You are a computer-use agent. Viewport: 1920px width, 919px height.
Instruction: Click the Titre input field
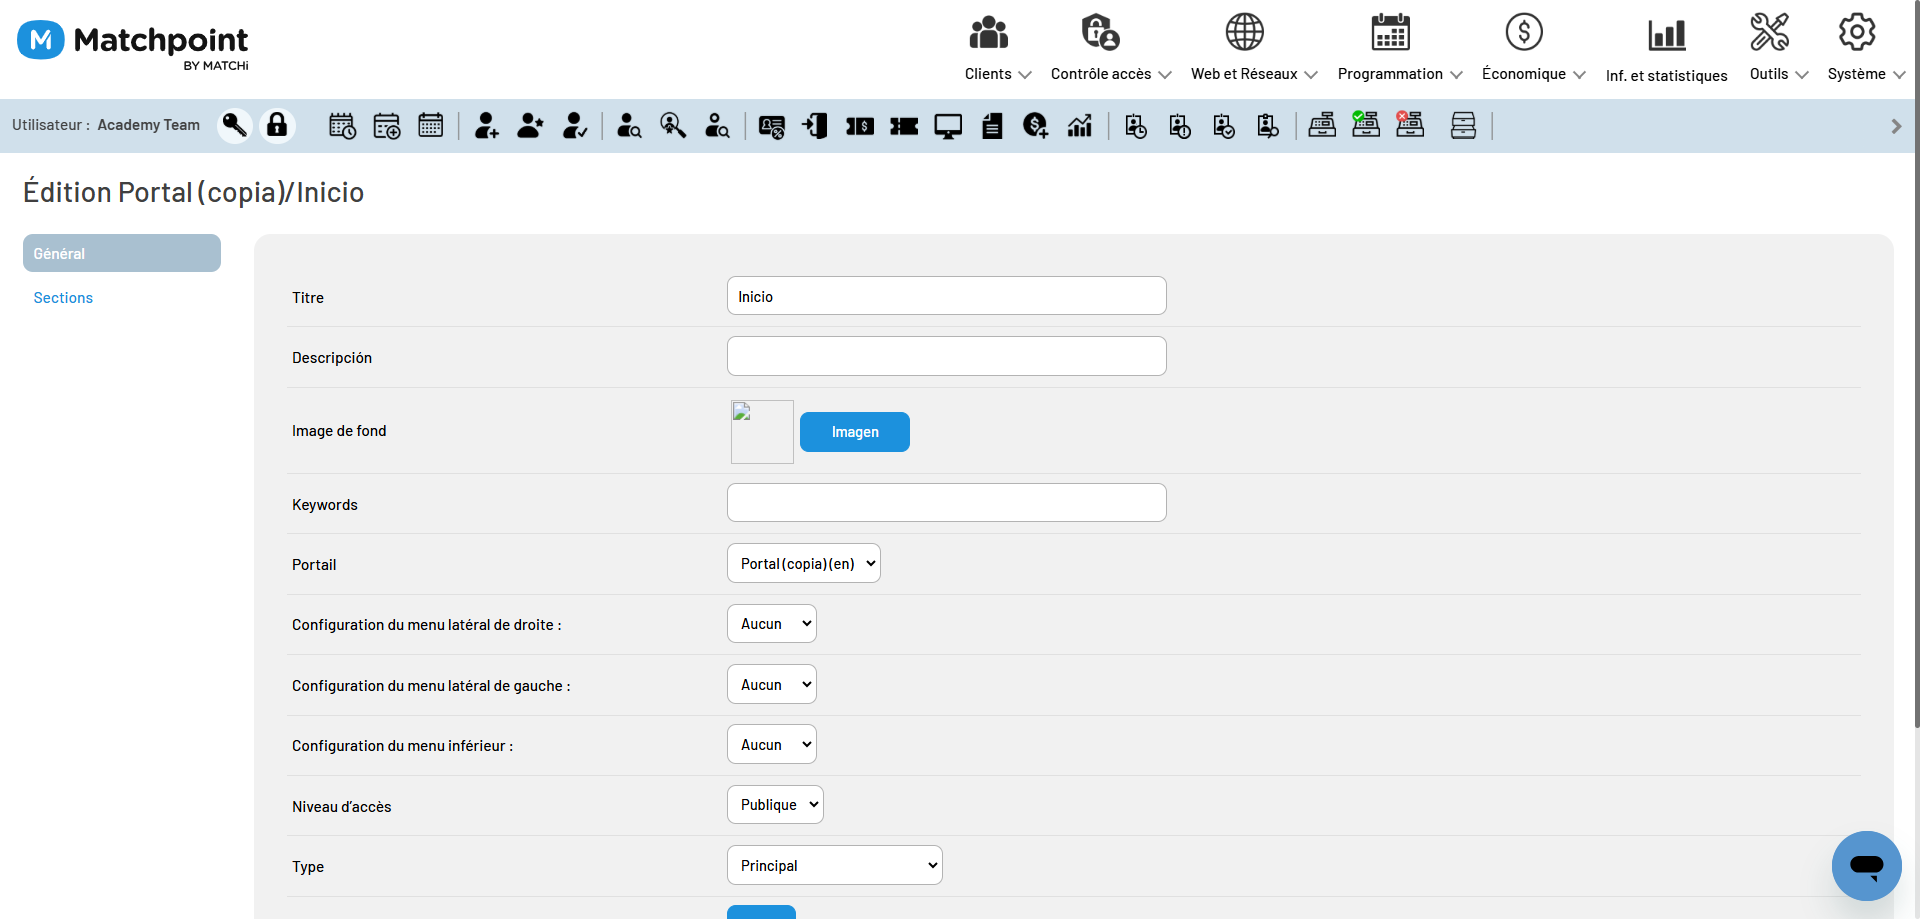pyautogui.click(x=946, y=296)
